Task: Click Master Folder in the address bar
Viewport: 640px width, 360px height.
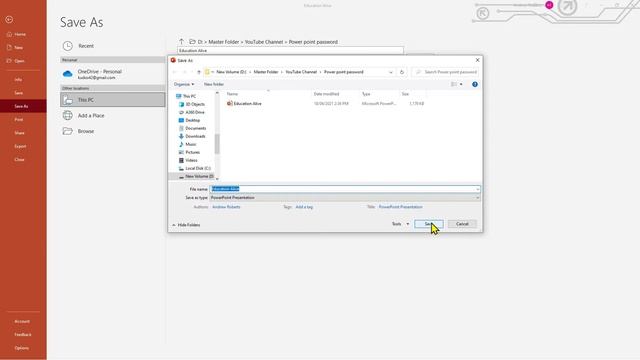Action: 266,72
